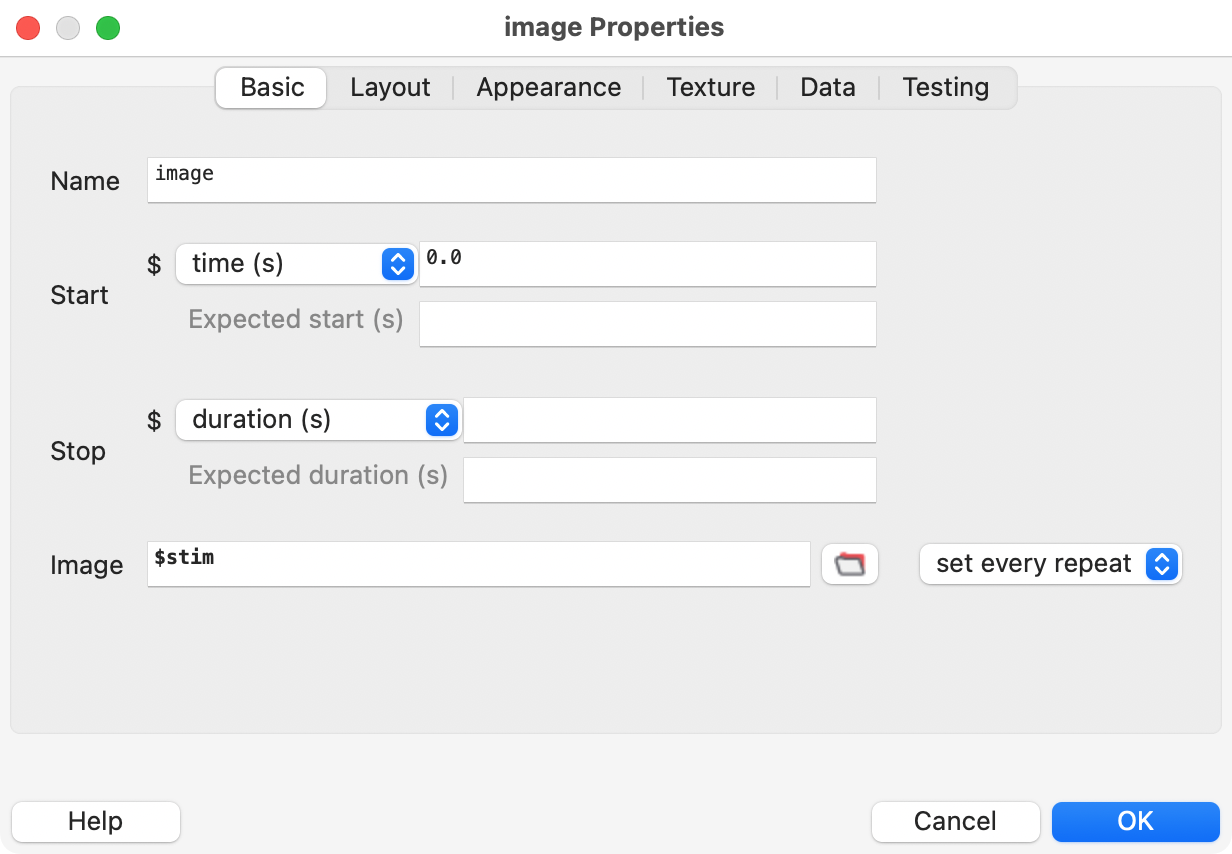Image resolution: width=1232 pixels, height=854 pixels.
Task: Select the Basic tab
Action: 272,88
